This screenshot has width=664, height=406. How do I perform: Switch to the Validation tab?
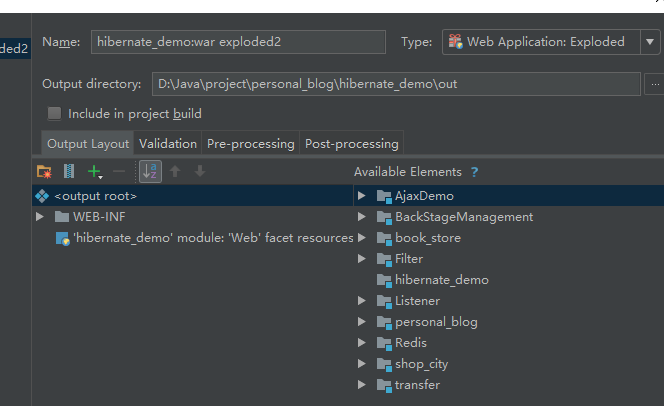(168, 144)
